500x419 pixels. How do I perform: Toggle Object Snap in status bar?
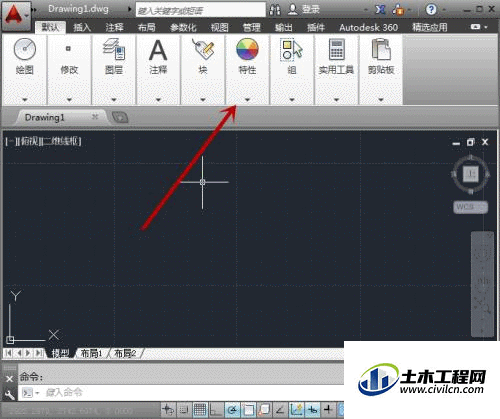248,409
